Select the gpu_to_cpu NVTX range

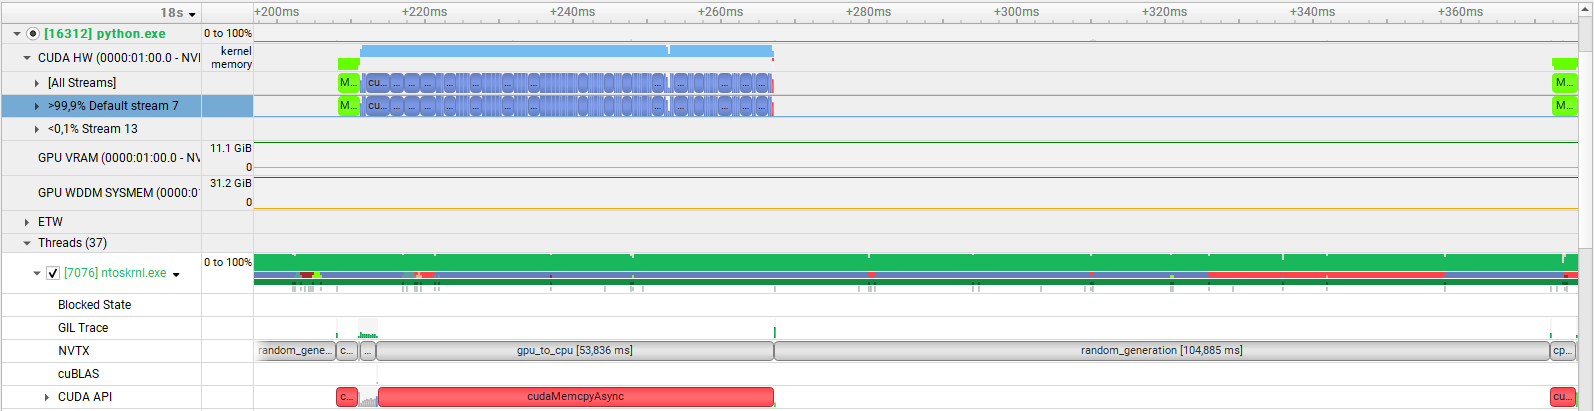pyautogui.click(x=574, y=351)
